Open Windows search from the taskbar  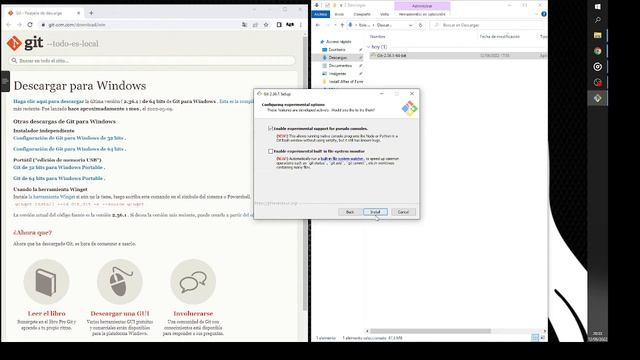coord(598,20)
